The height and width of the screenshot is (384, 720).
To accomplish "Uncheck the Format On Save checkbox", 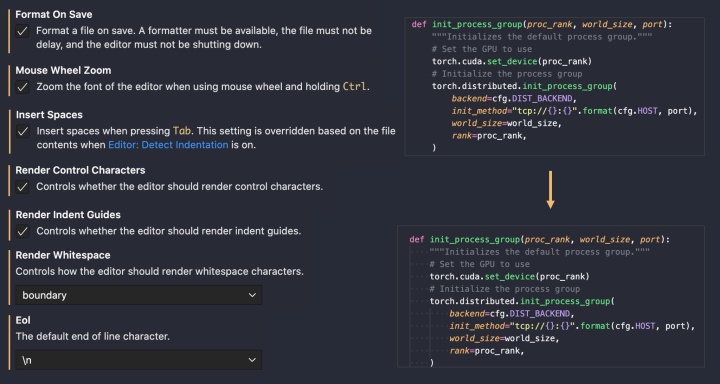I will (x=22, y=32).
